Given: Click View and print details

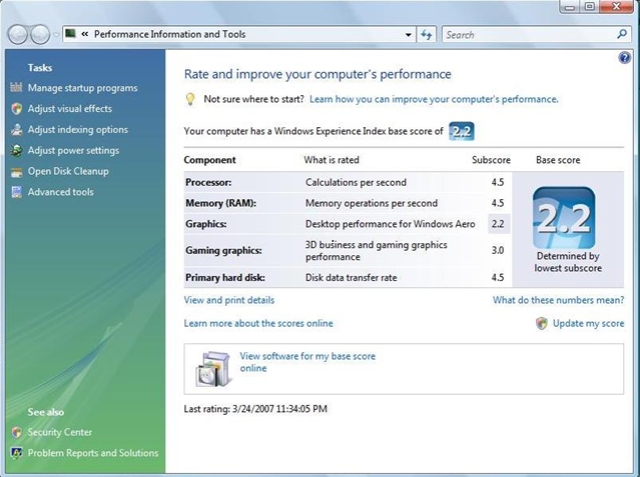Looking at the screenshot, I should click(x=229, y=300).
